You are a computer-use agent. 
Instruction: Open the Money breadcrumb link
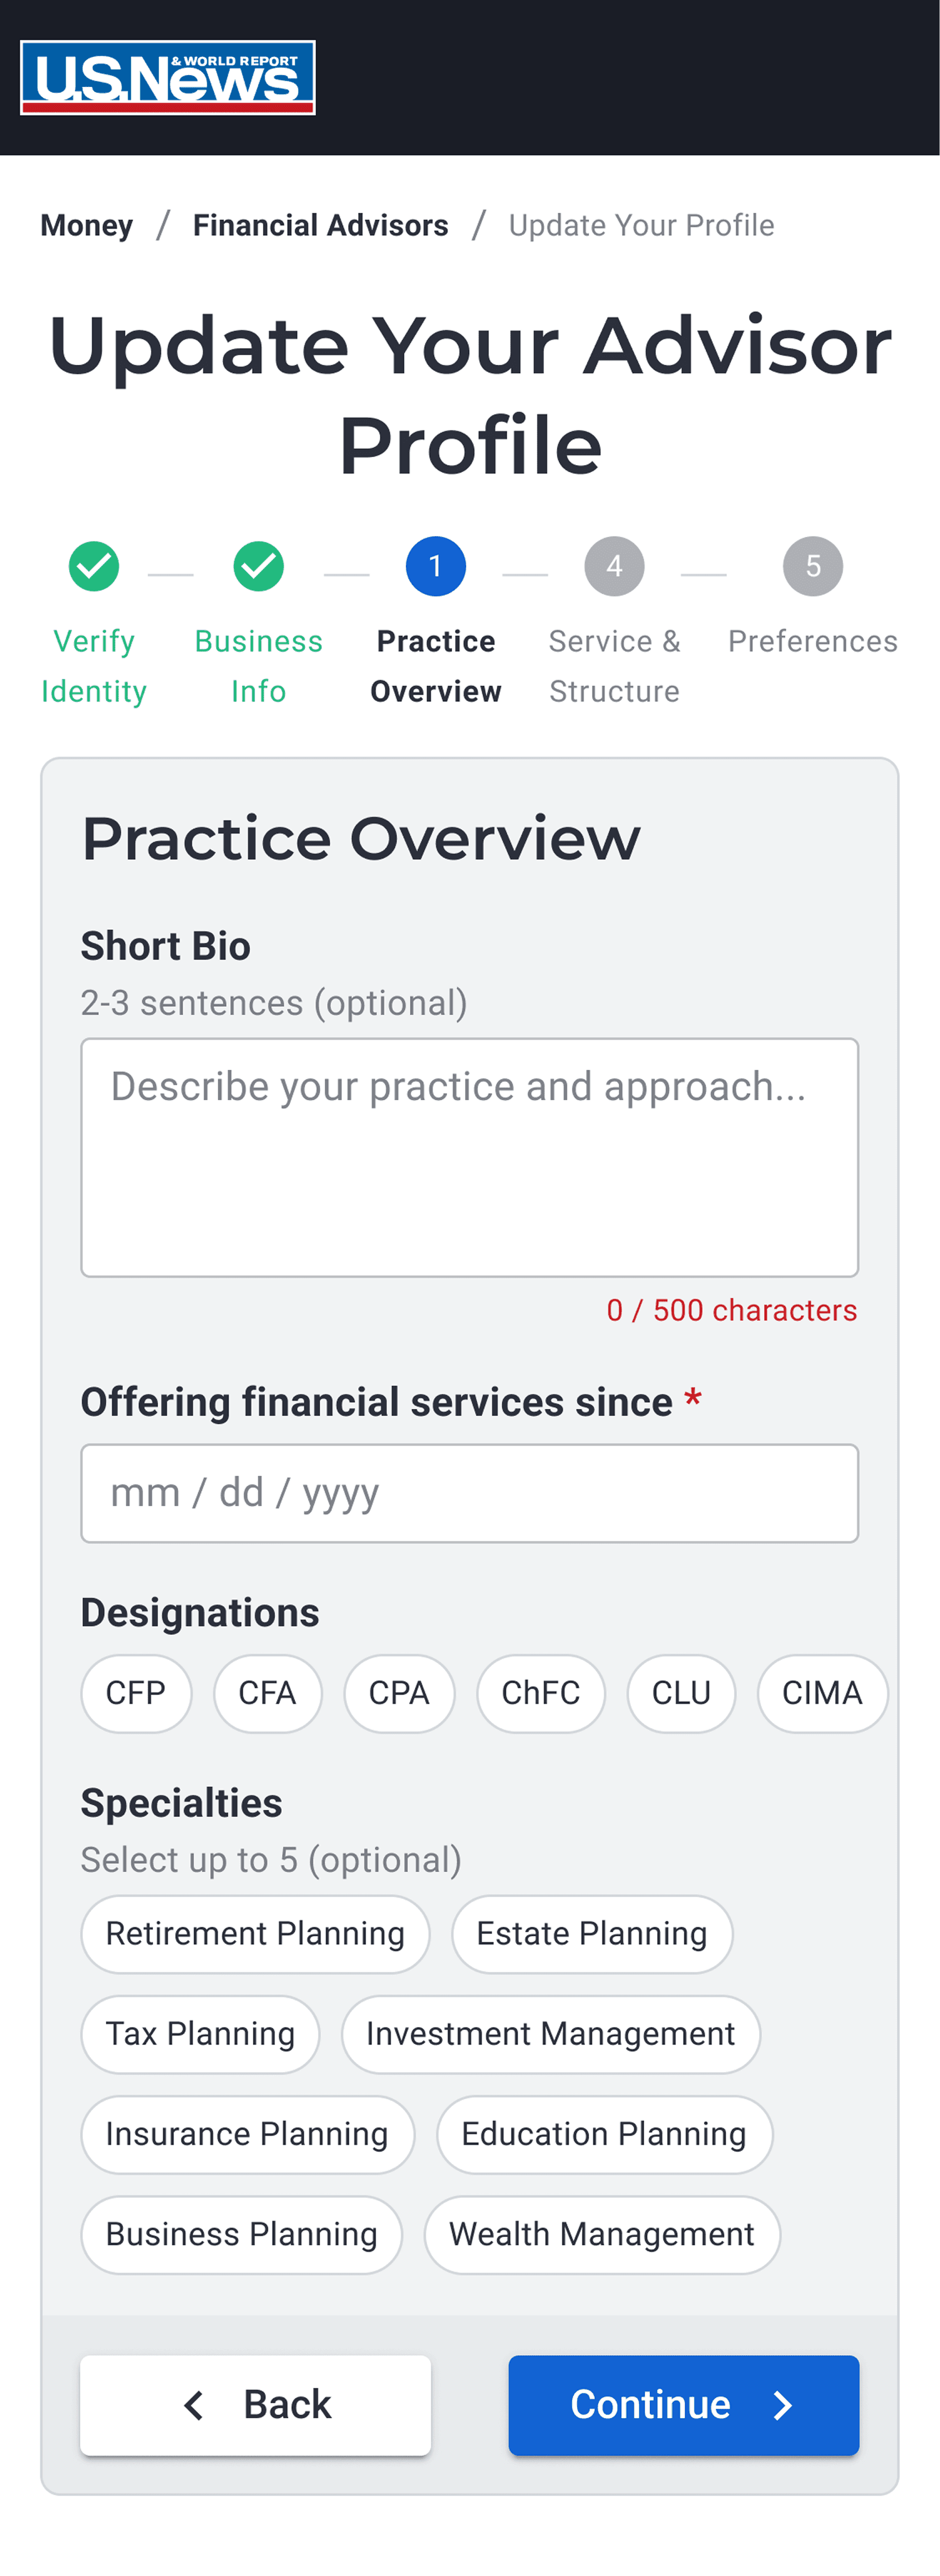[x=87, y=225]
